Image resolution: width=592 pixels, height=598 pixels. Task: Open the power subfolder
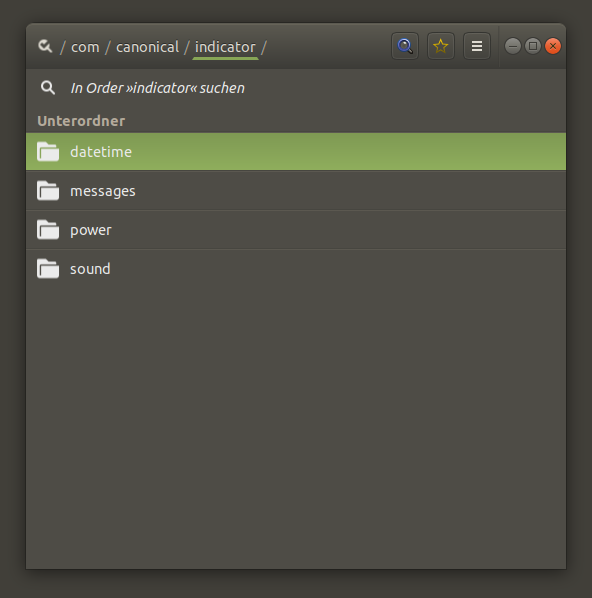pyautogui.click(x=296, y=230)
